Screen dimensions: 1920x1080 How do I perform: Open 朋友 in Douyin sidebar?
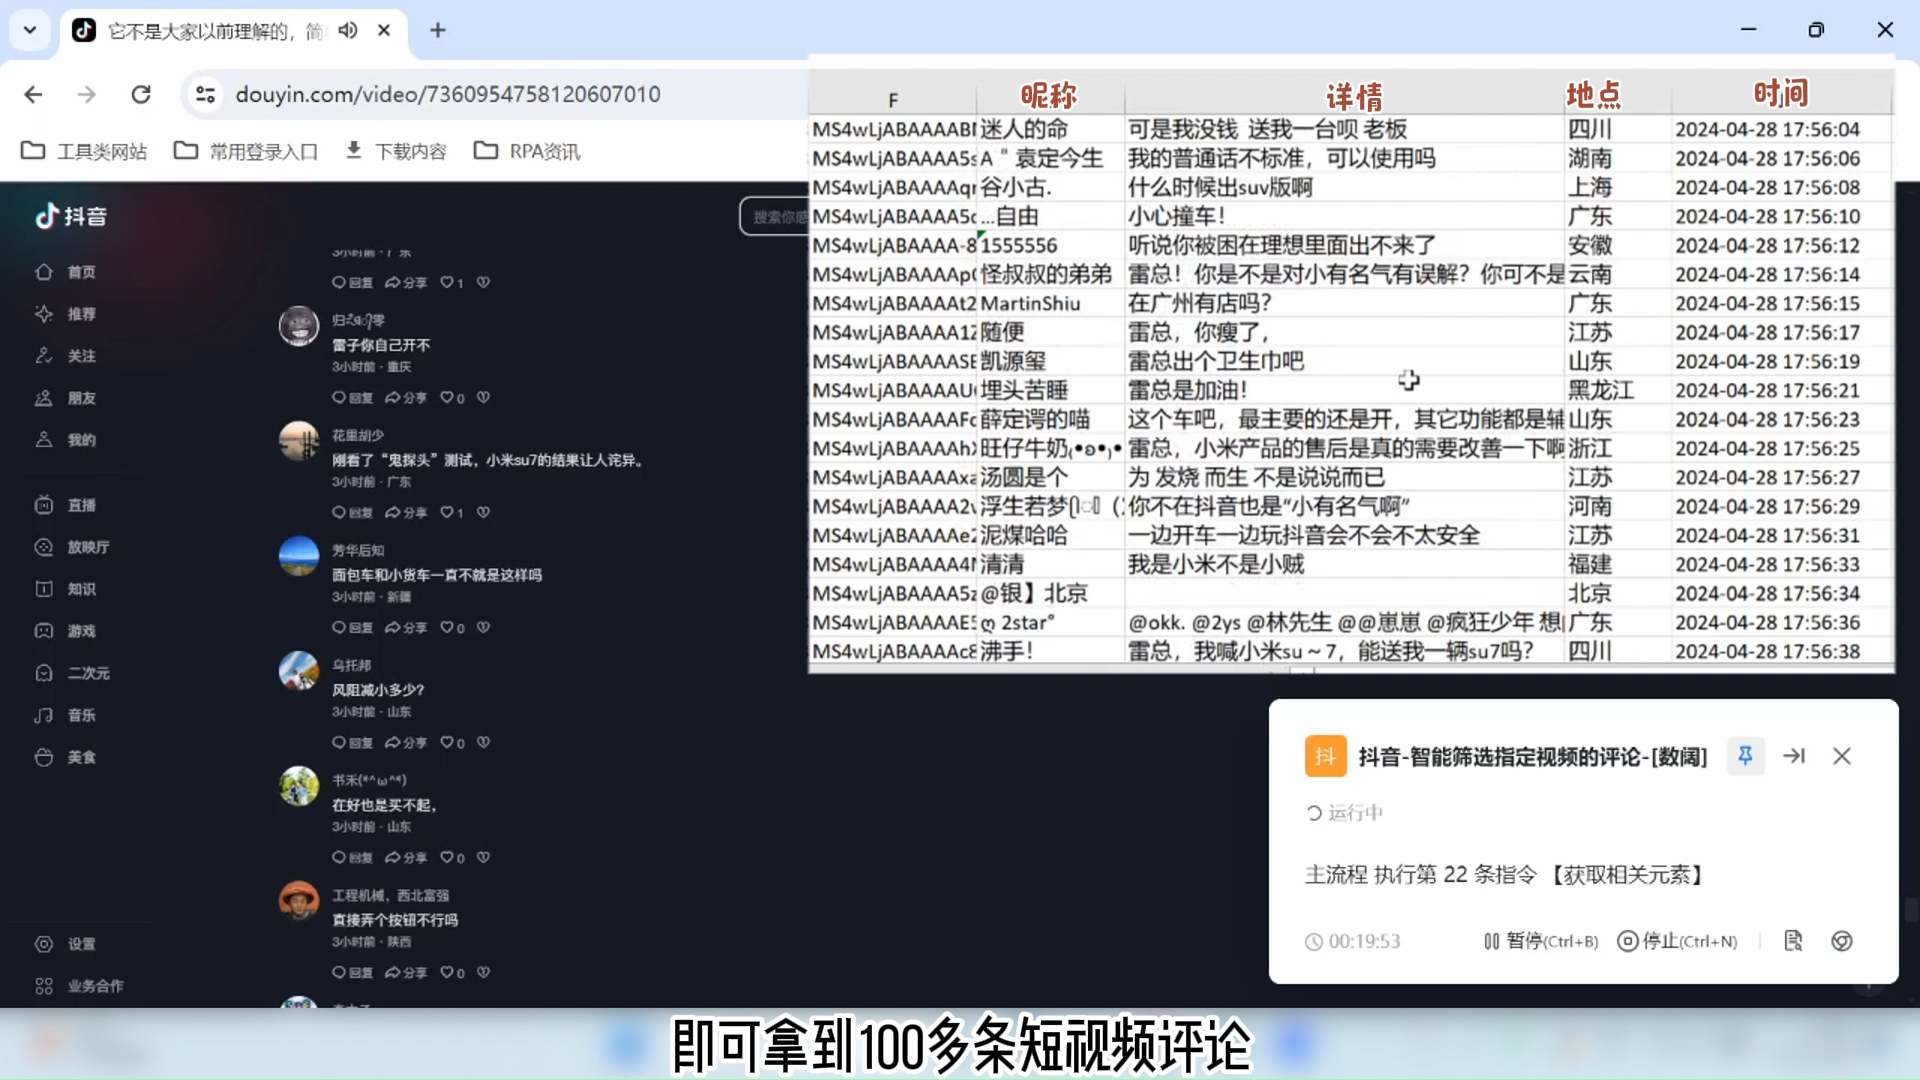pyautogui.click(x=66, y=398)
